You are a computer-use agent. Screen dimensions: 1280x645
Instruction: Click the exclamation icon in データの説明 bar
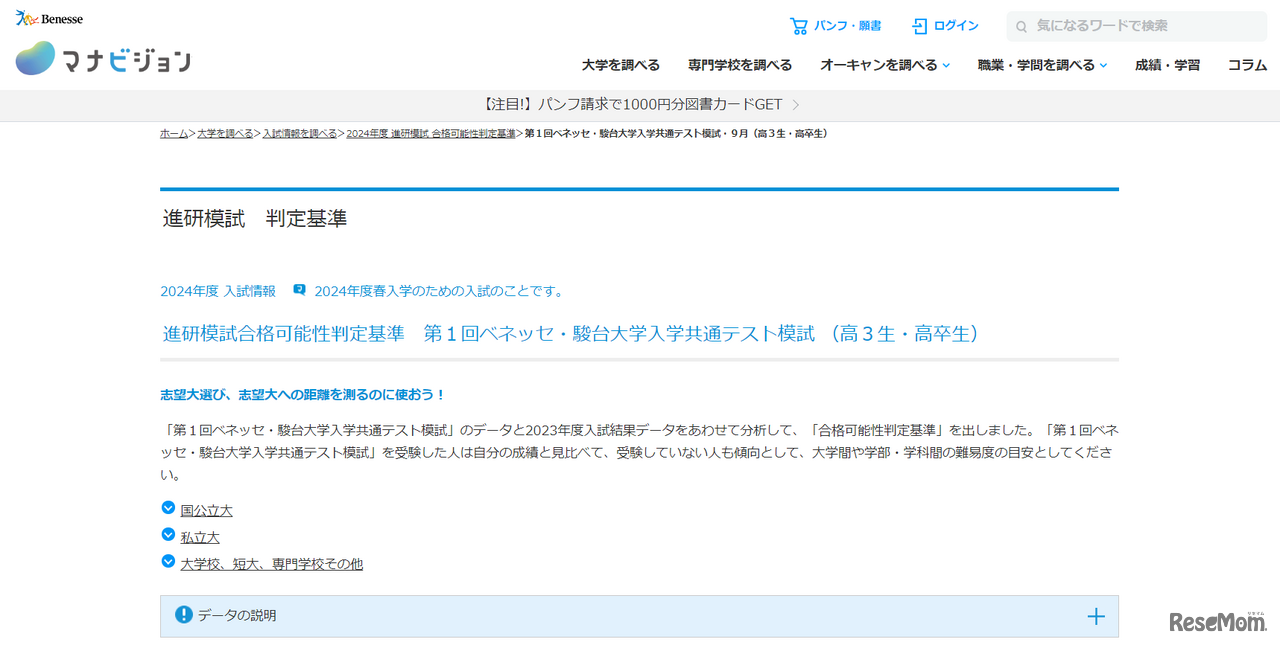pos(183,613)
